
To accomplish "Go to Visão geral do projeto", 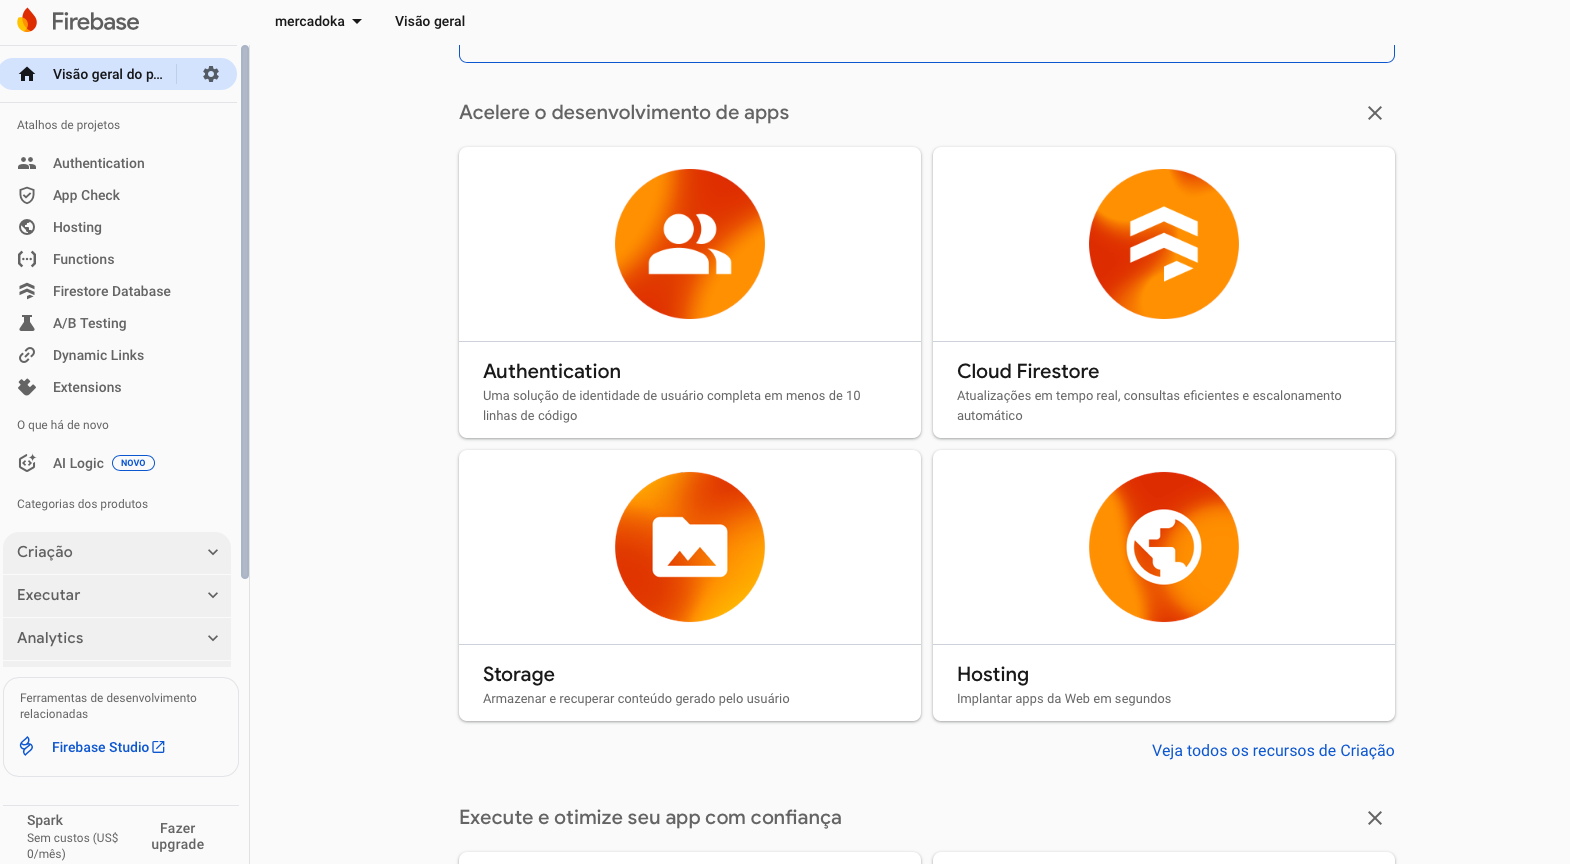I will (106, 74).
